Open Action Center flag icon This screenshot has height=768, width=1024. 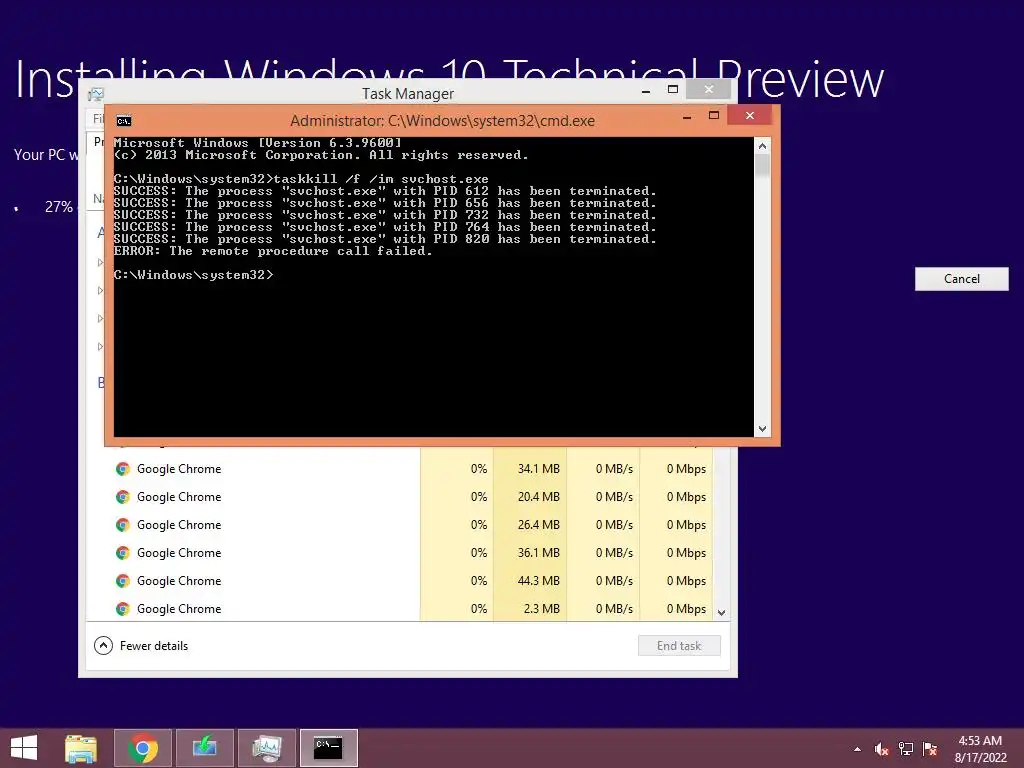coord(930,749)
